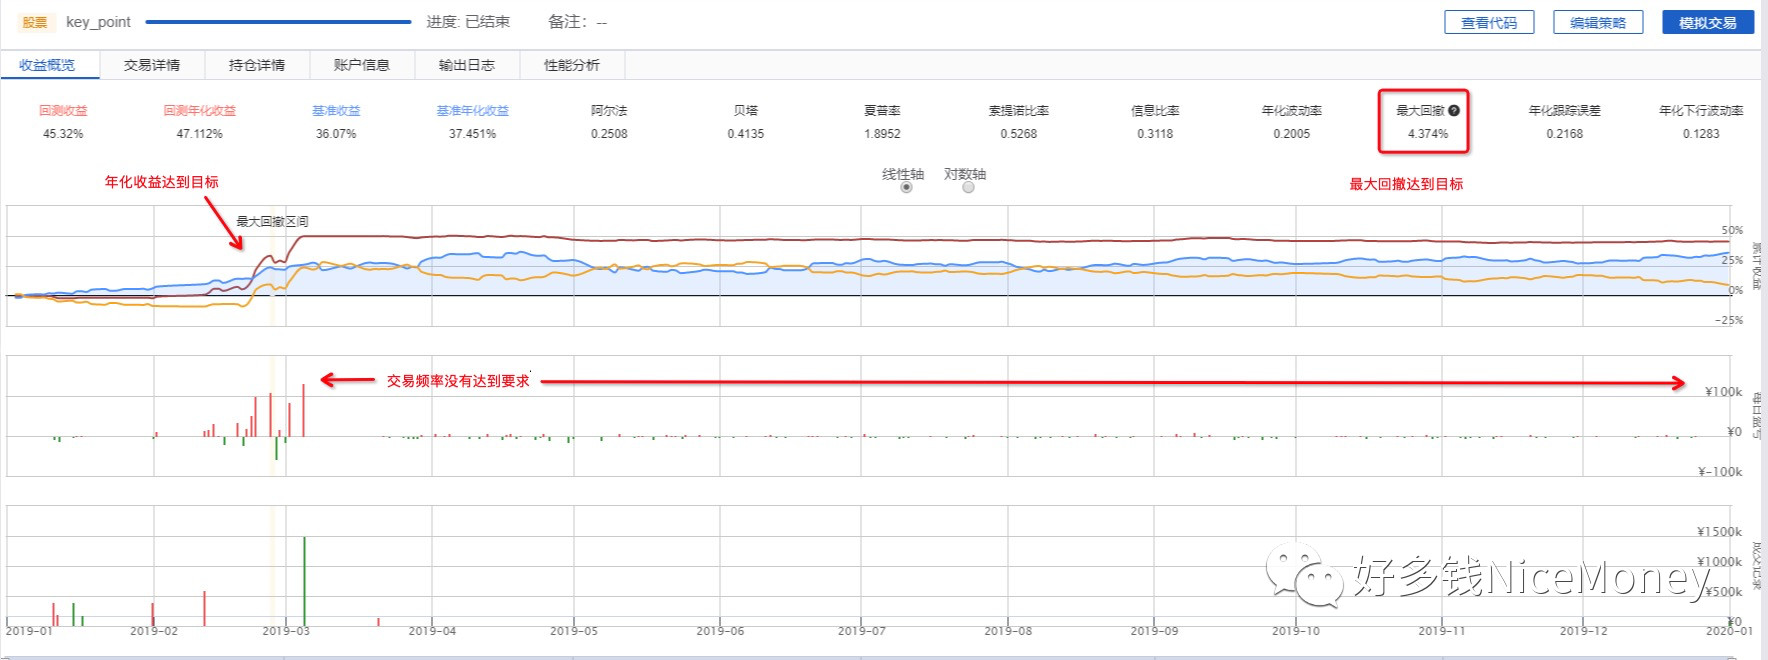Screen dimensions: 1768x660
Task: Click the 备注 field text
Action: tap(577, 22)
